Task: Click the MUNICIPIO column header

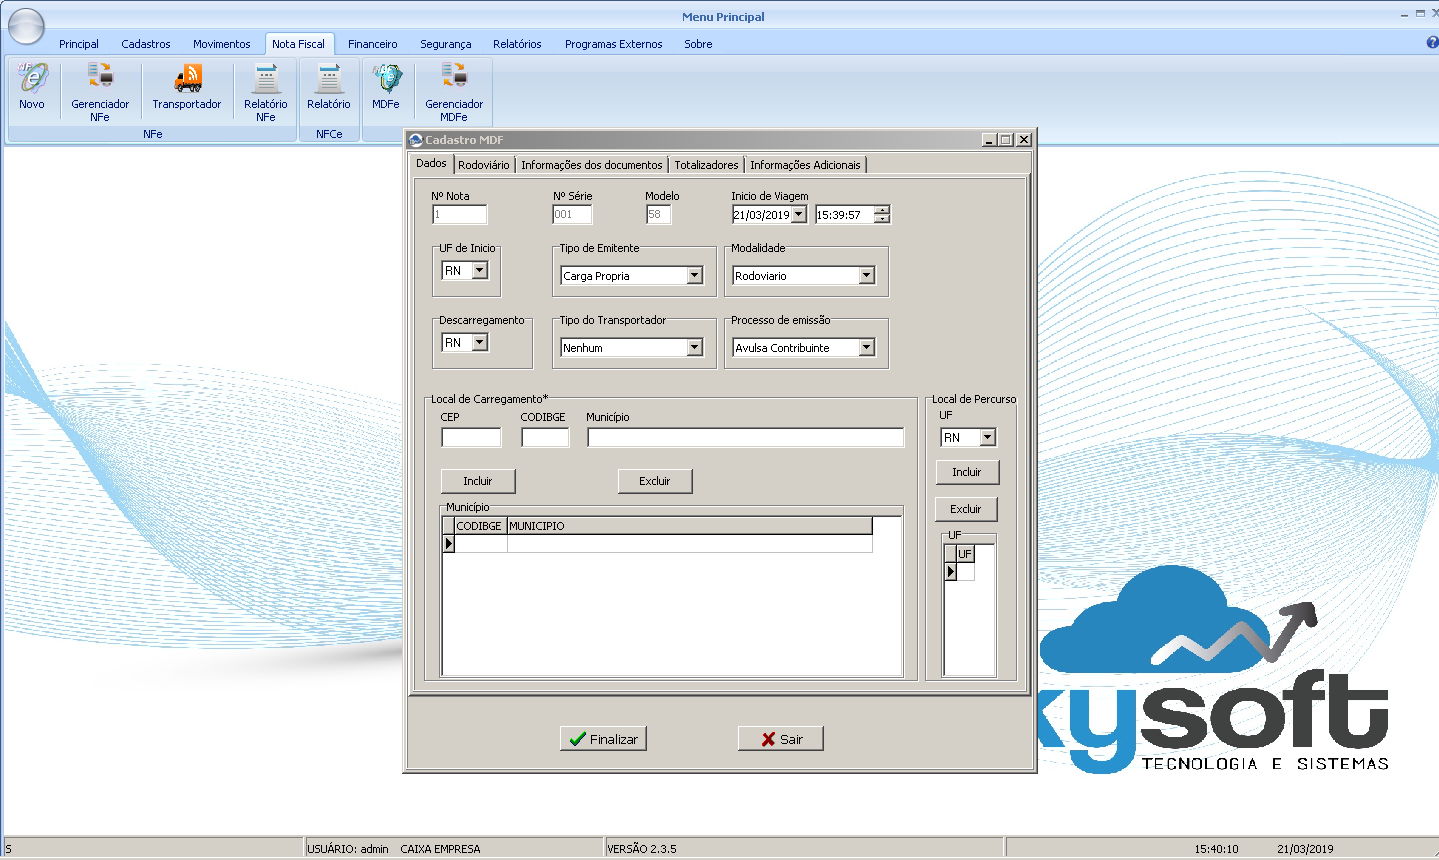Action: click(690, 526)
